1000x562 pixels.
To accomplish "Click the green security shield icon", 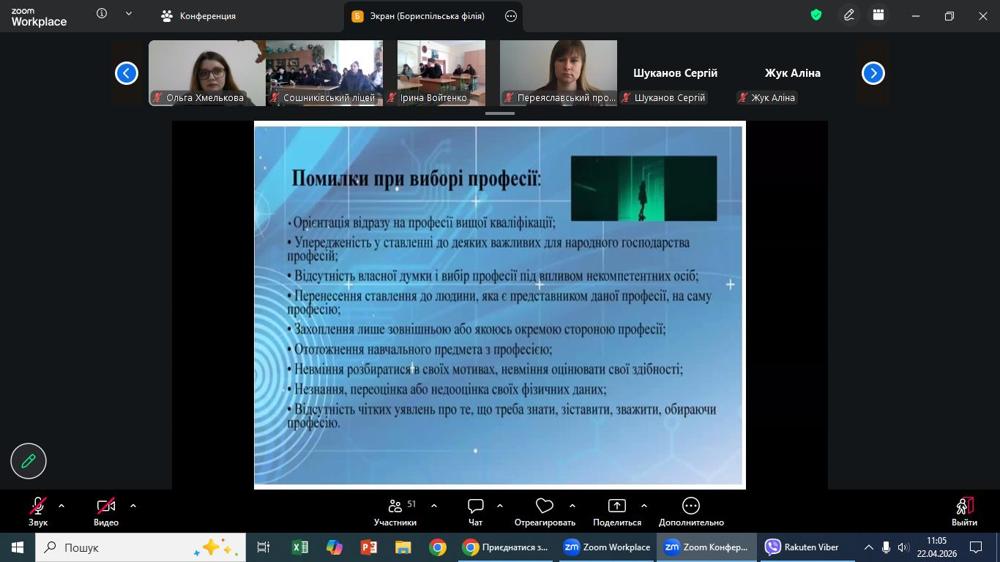I will click(x=816, y=15).
